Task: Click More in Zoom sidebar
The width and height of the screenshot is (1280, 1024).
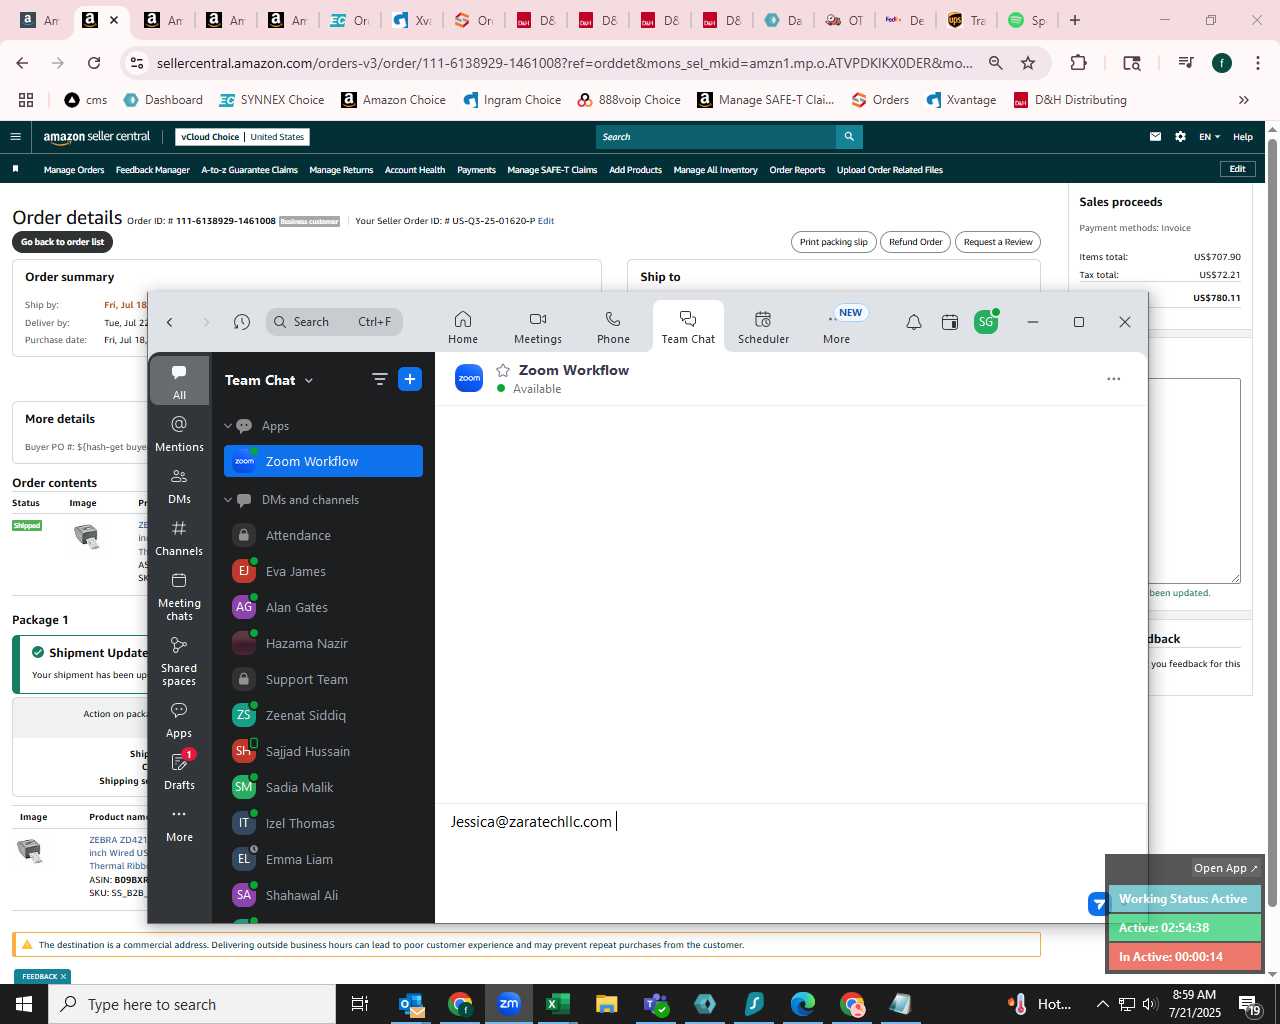Action: pos(180,823)
